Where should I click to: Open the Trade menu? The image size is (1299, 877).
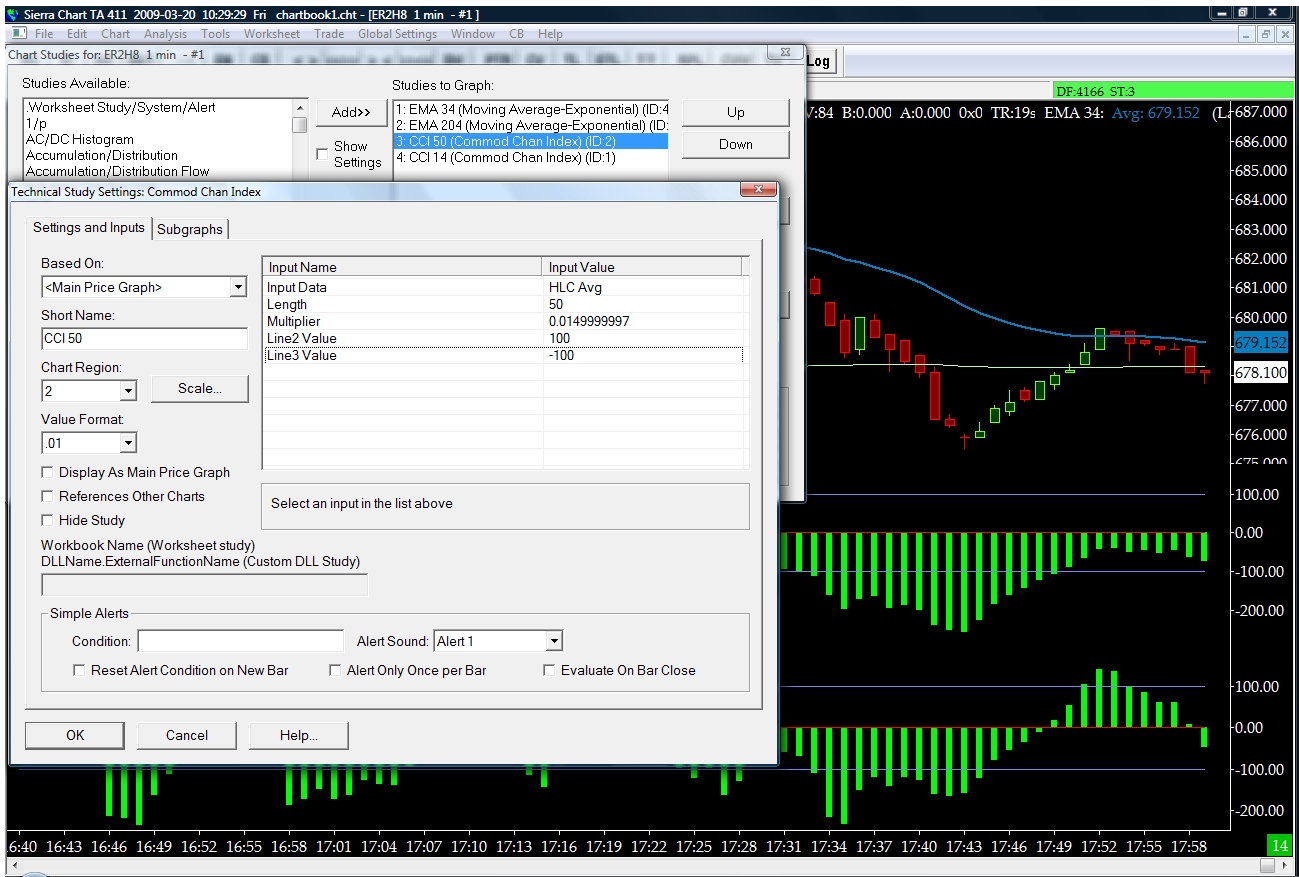(329, 33)
